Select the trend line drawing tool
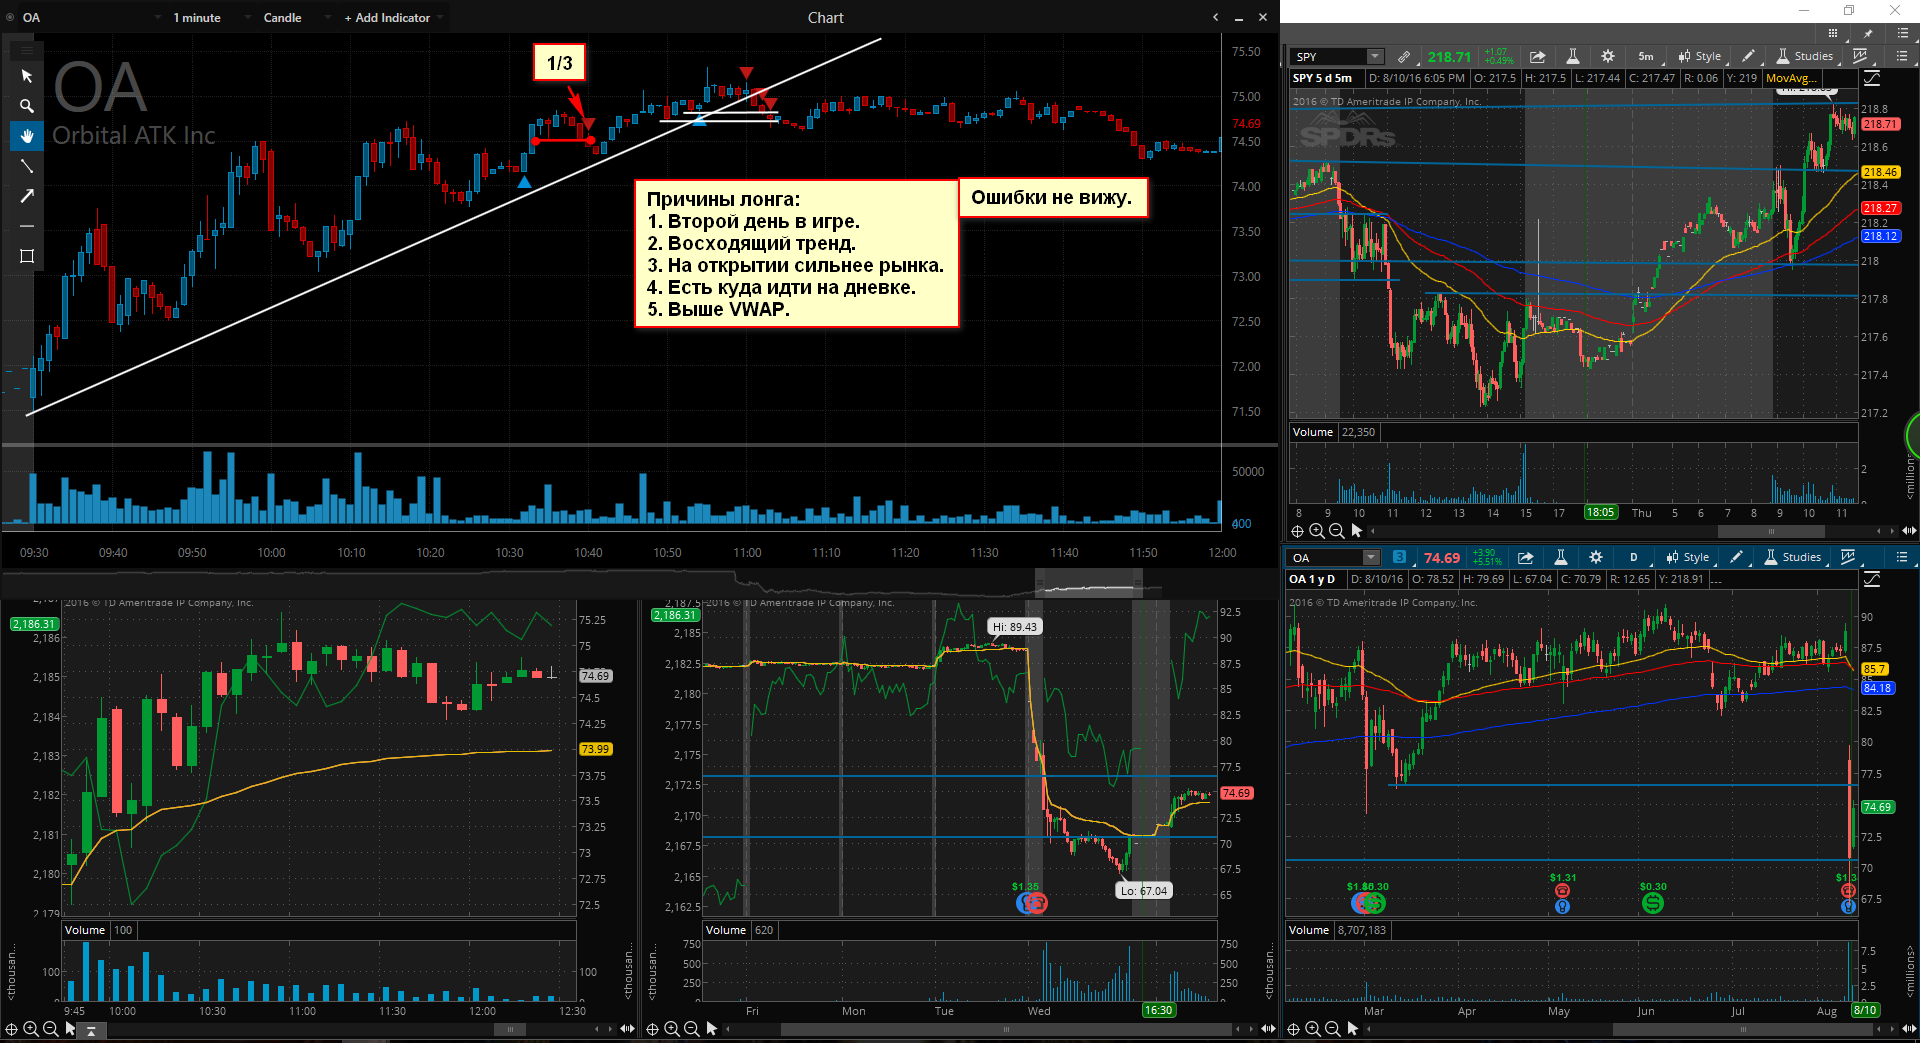Image resolution: width=1920 pixels, height=1043 pixels. click(x=27, y=166)
